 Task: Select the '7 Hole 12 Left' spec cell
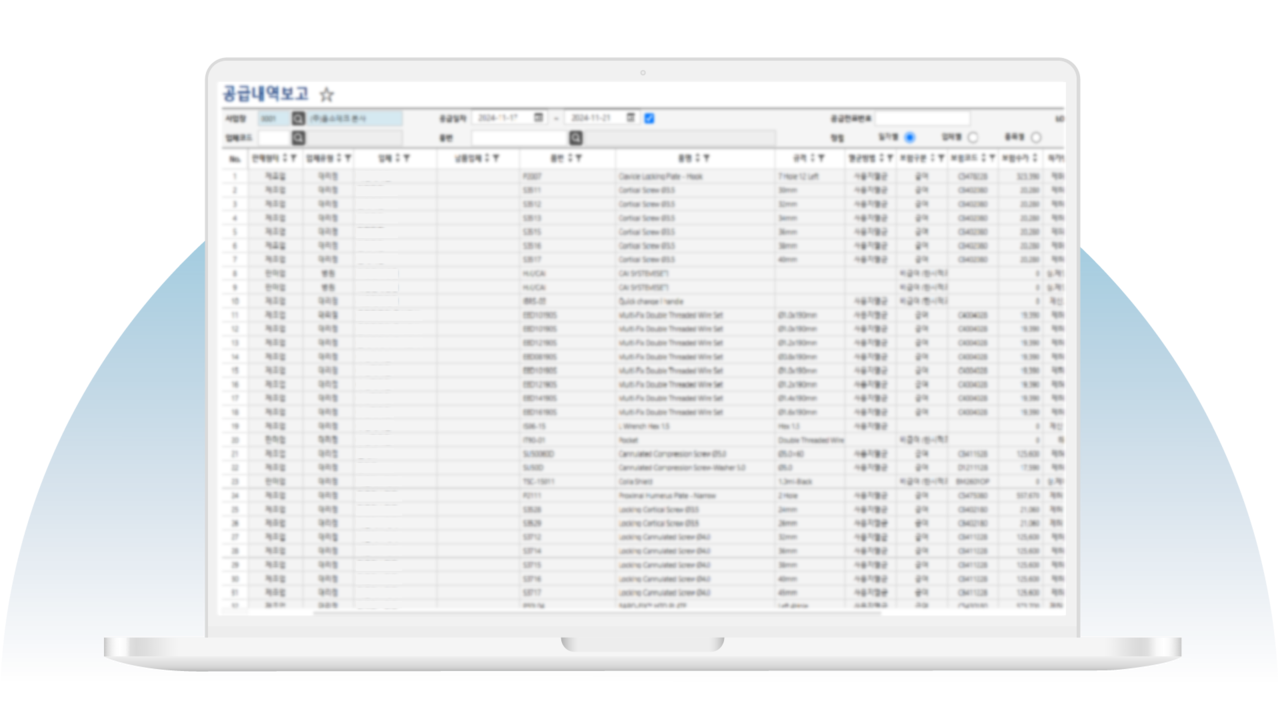pos(810,176)
